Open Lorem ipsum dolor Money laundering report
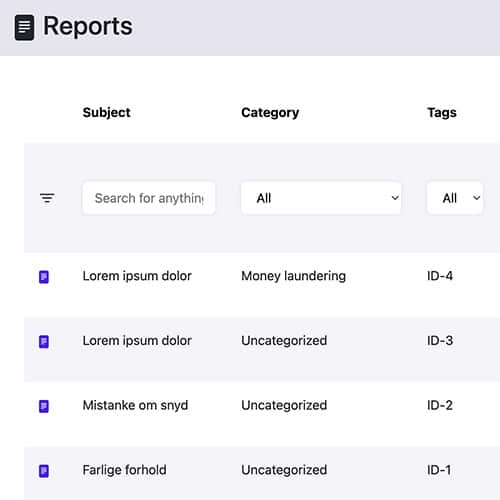 point(137,276)
